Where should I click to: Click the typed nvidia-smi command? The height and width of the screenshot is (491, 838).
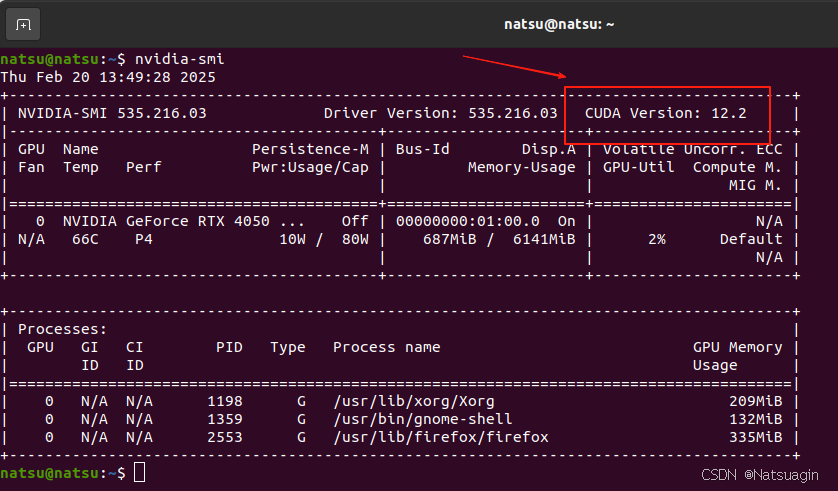click(x=180, y=59)
